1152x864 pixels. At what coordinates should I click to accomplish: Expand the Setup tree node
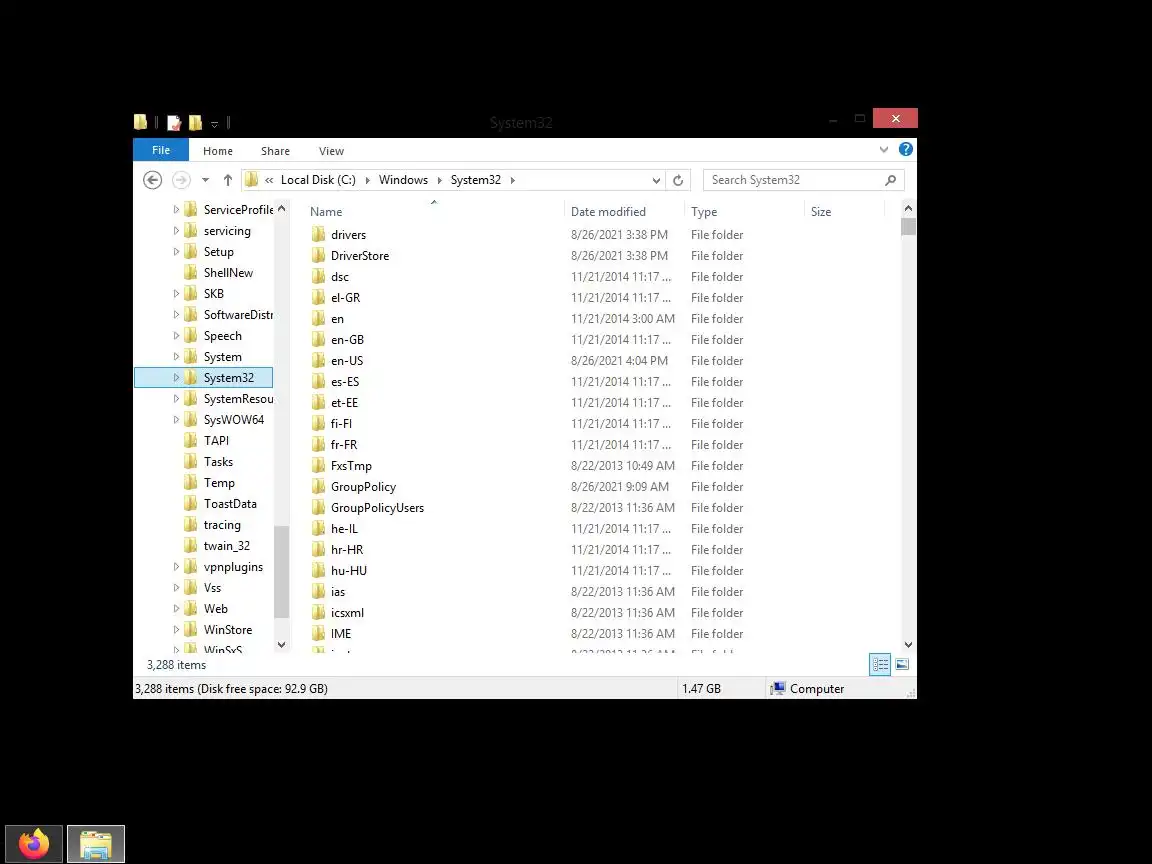pos(176,251)
